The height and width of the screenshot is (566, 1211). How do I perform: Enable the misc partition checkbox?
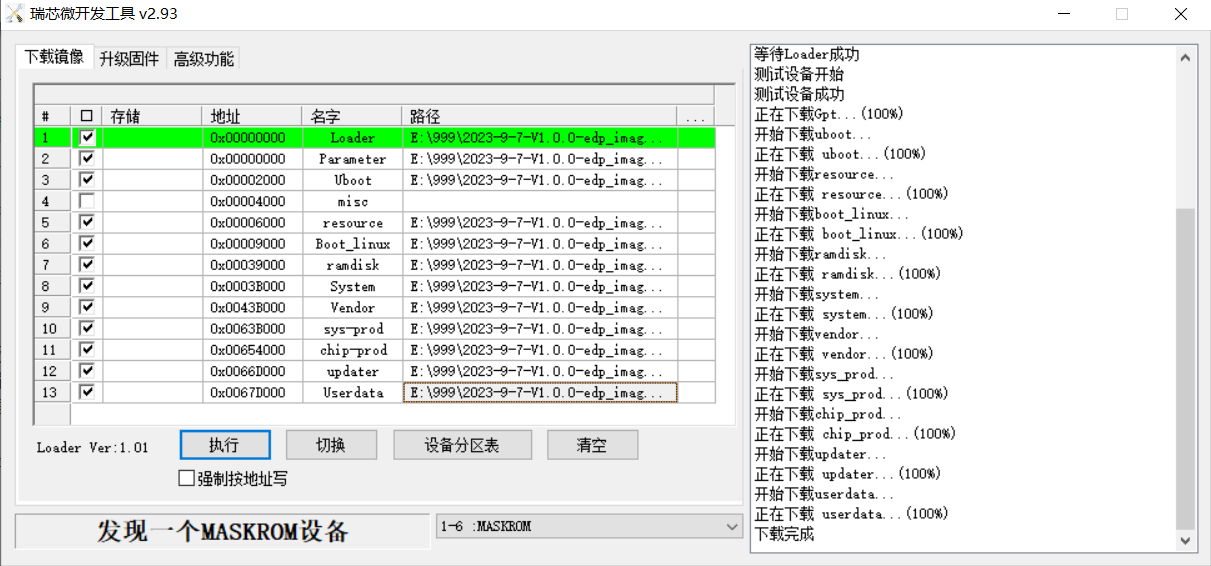click(87, 201)
